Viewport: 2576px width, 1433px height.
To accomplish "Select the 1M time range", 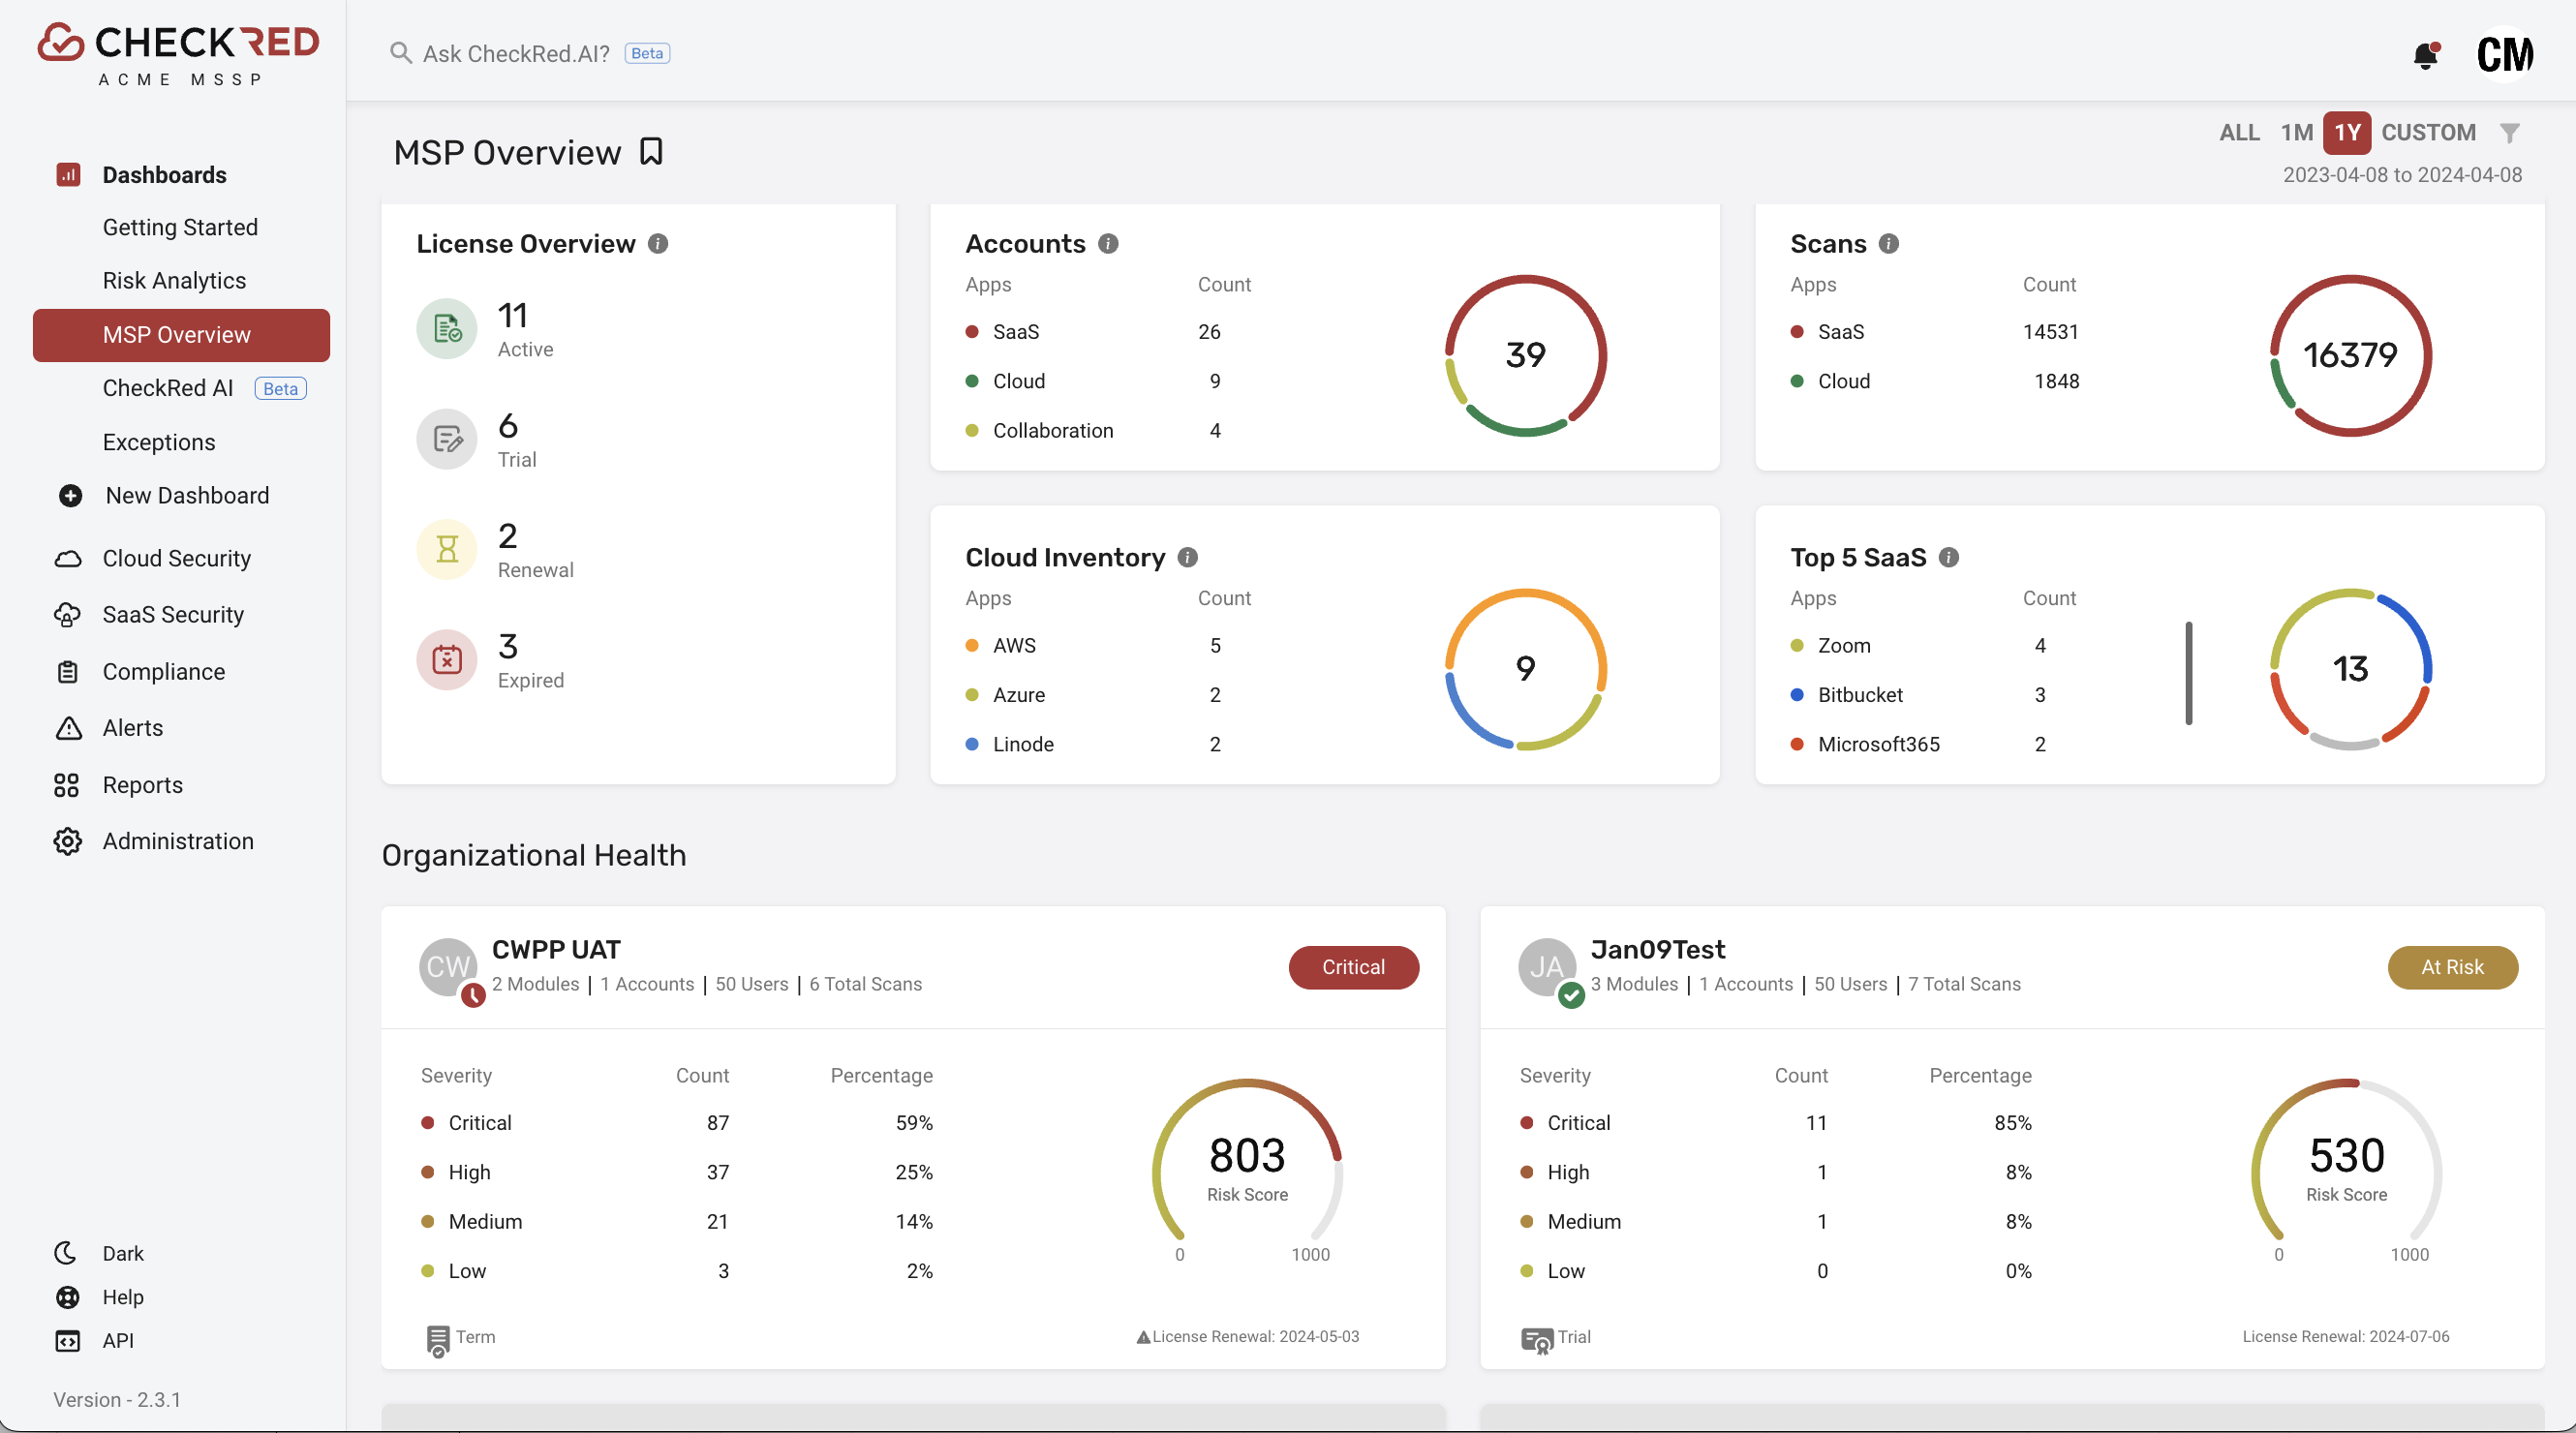I will (2296, 133).
